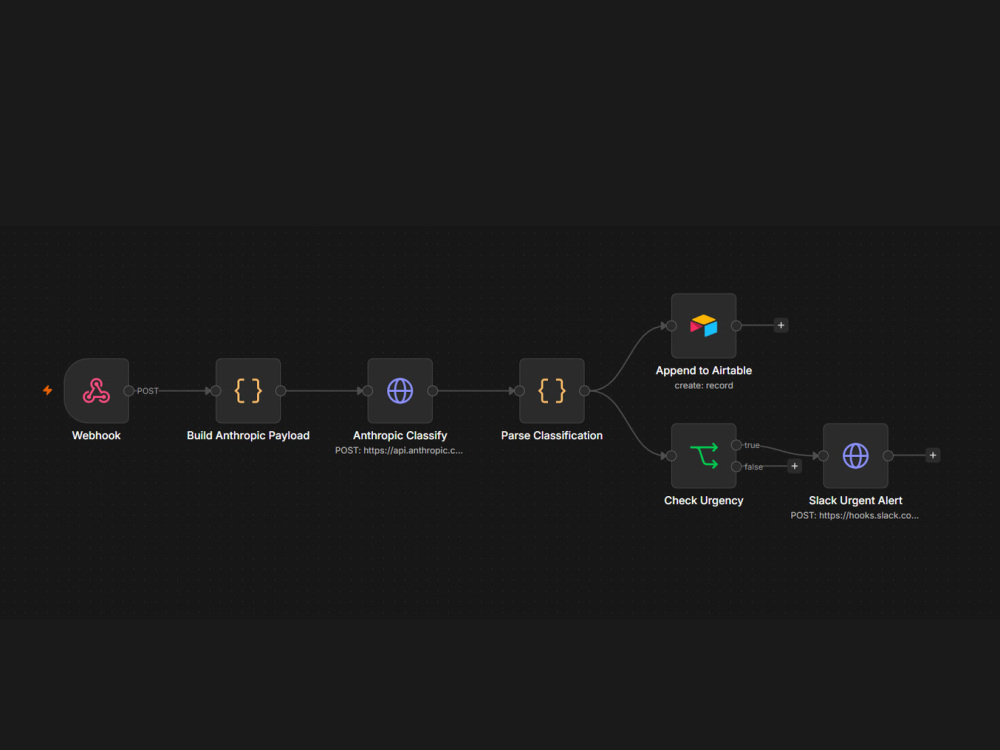Open the Append to Airtable node
The image size is (1000, 750).
click(x=703, y=325)
